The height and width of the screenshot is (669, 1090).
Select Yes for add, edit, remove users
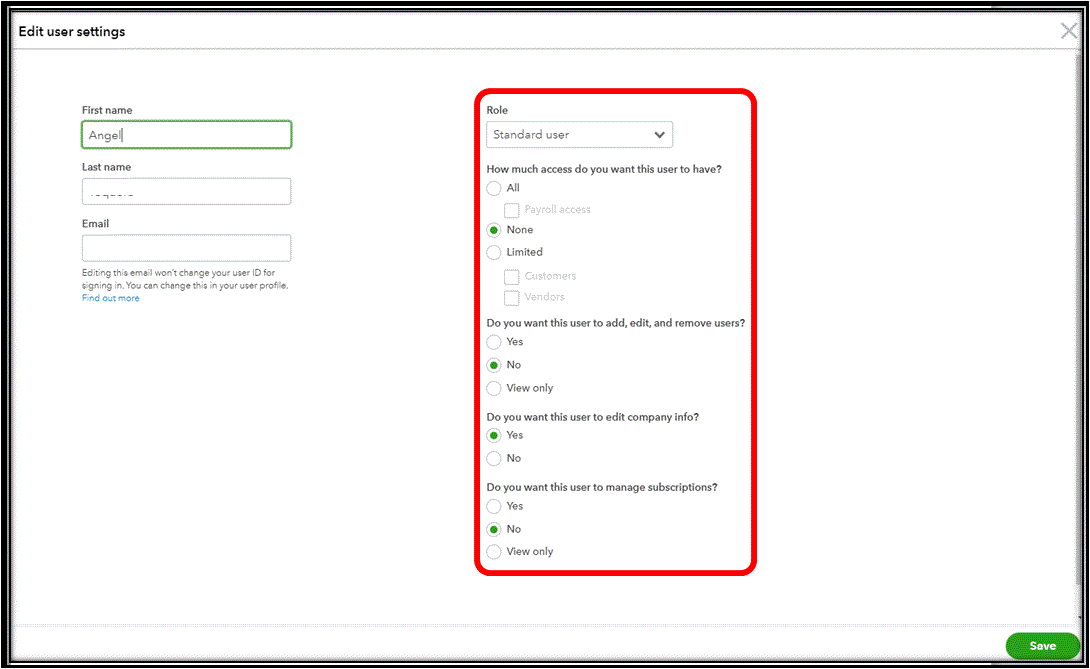click(494, 341)
